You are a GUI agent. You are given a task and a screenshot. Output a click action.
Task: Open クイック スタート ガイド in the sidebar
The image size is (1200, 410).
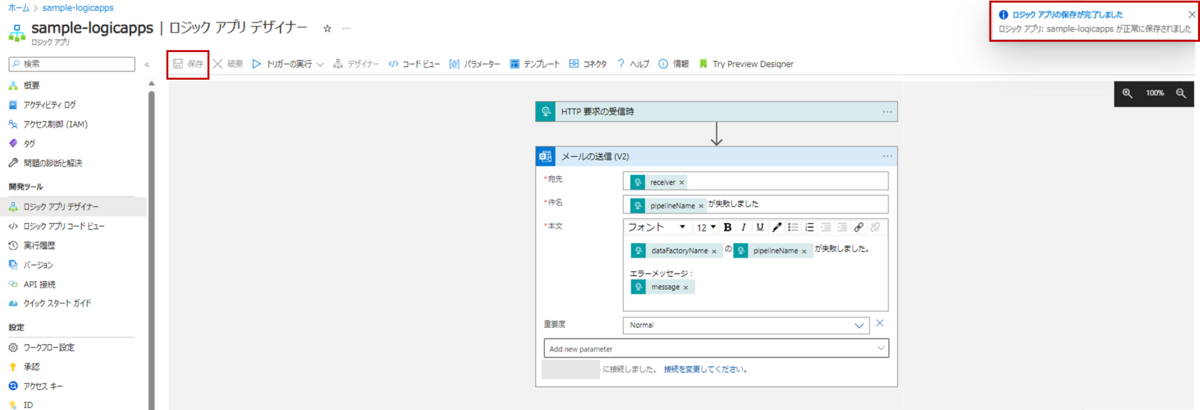point(50,303)
